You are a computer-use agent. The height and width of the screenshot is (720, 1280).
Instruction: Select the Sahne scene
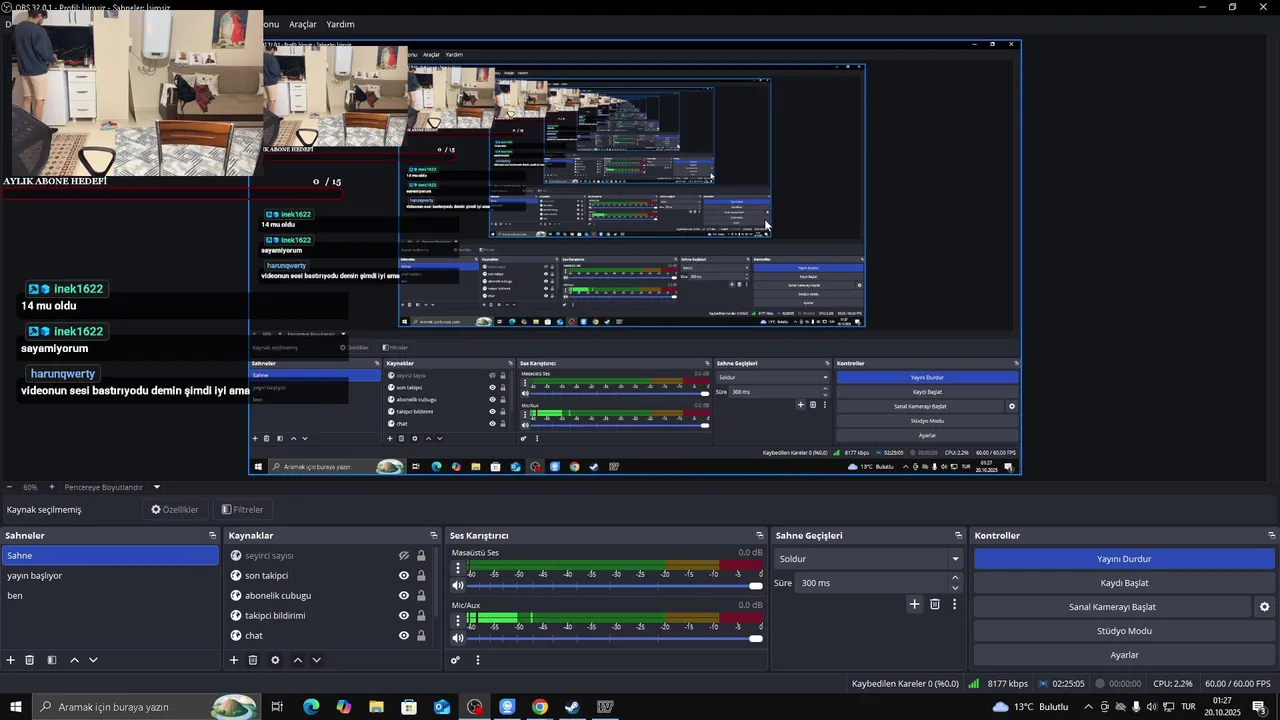coord(110,556)
